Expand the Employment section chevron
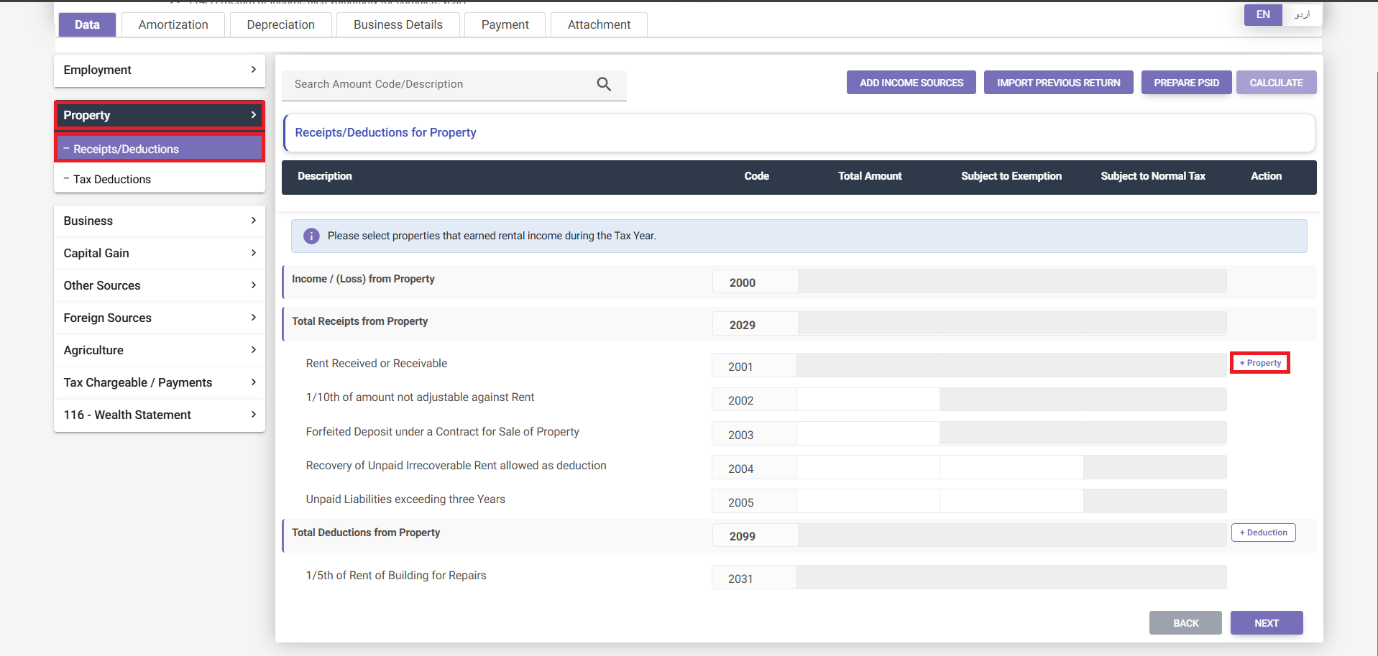 pyautogui.click(x=253, y=70)
